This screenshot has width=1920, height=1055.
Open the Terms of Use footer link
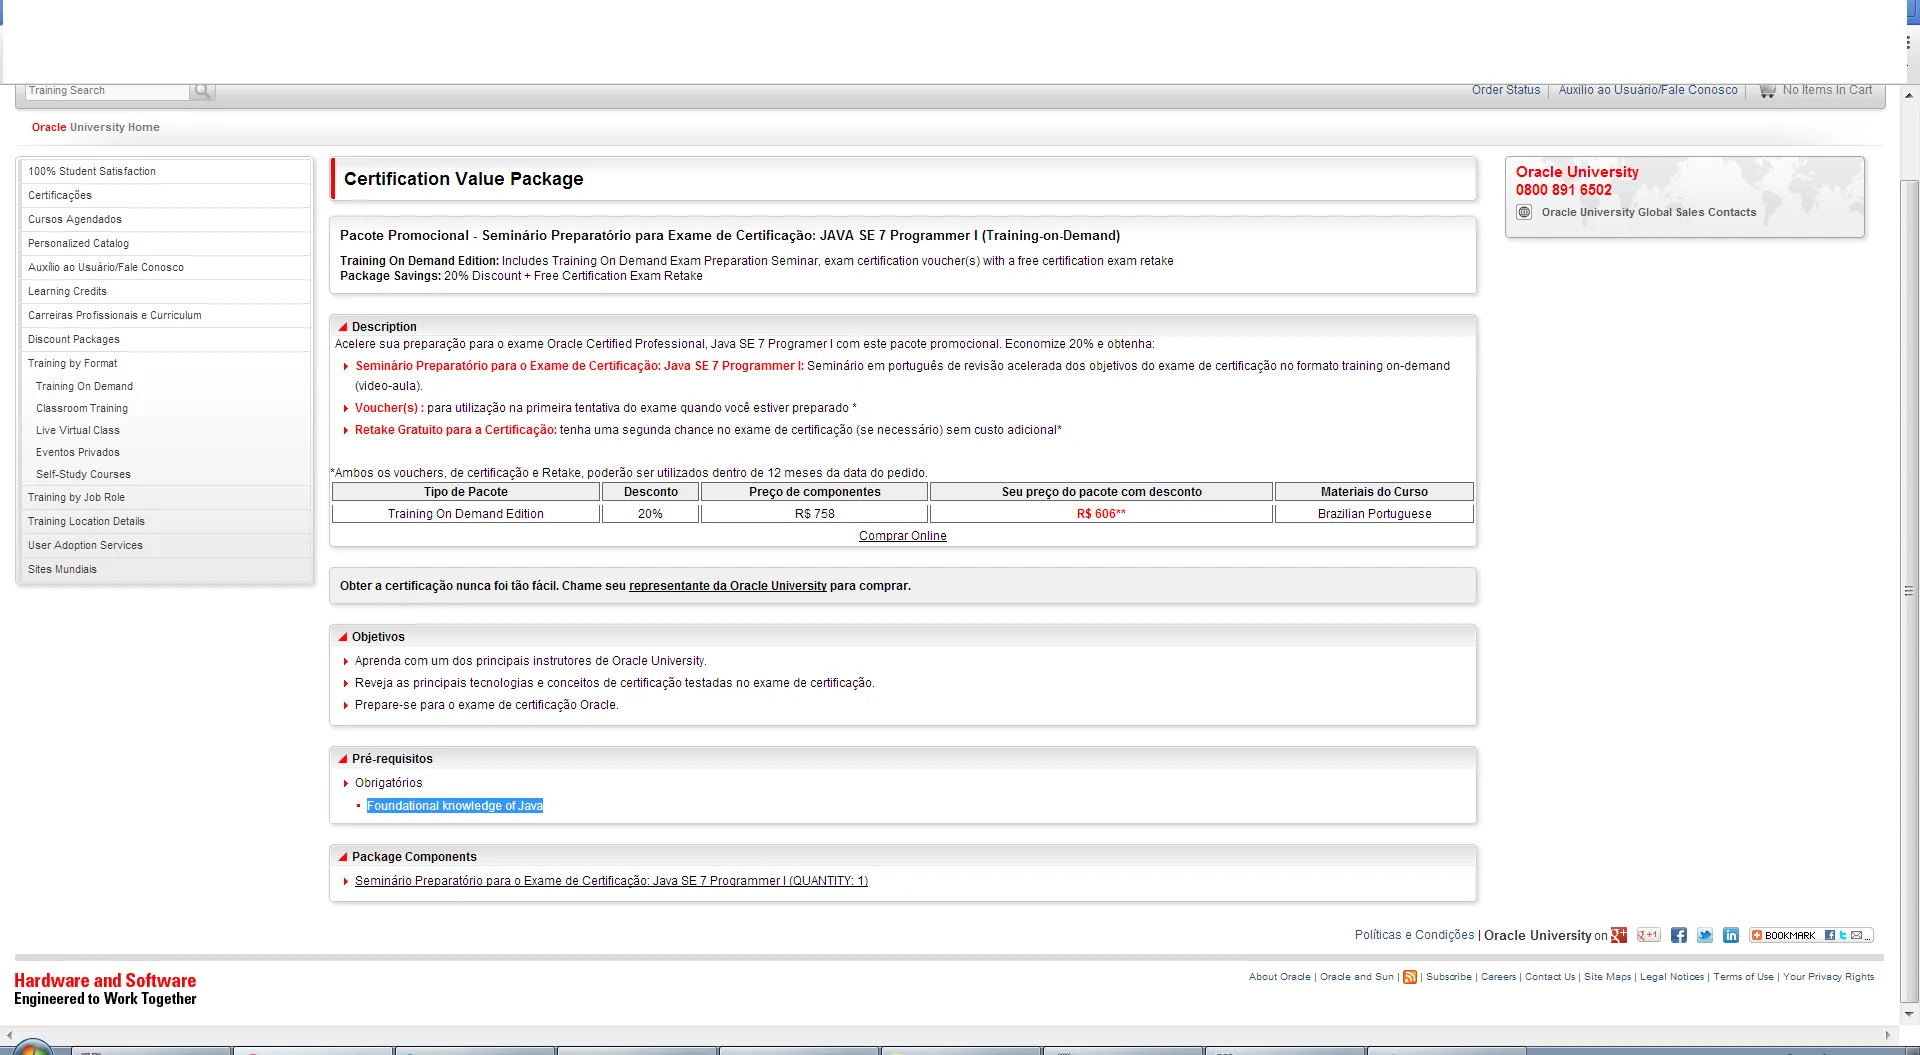1743,977
